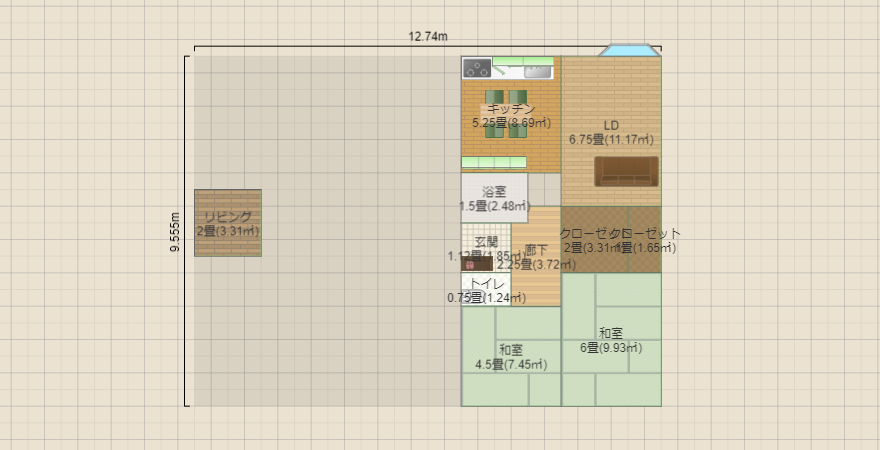Select the dark shoe cabinet in 玄関

click(x=477, y=264)
